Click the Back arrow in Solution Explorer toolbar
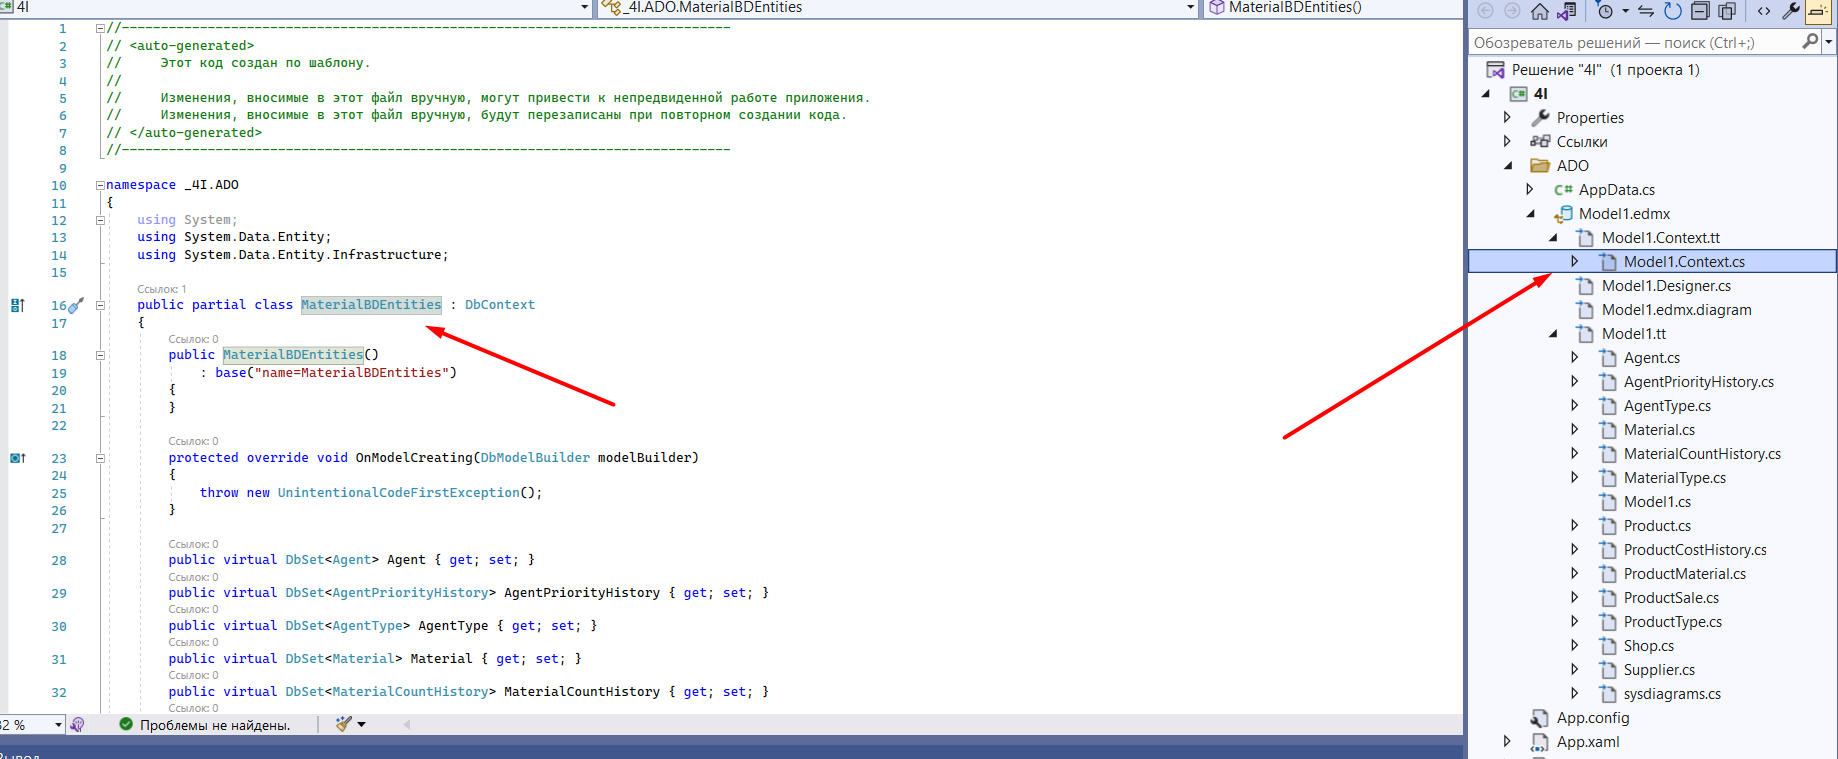This screenshot has height=759, width=1838. tap(1486, 11)
